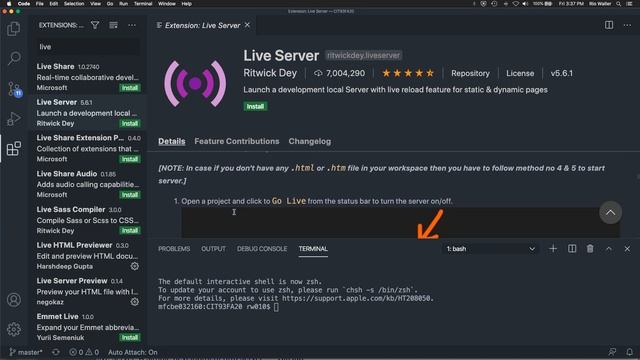Screen dimensions: 640x360
Task: Open the Manage gear in activity bar
Action: coord(13,329)
